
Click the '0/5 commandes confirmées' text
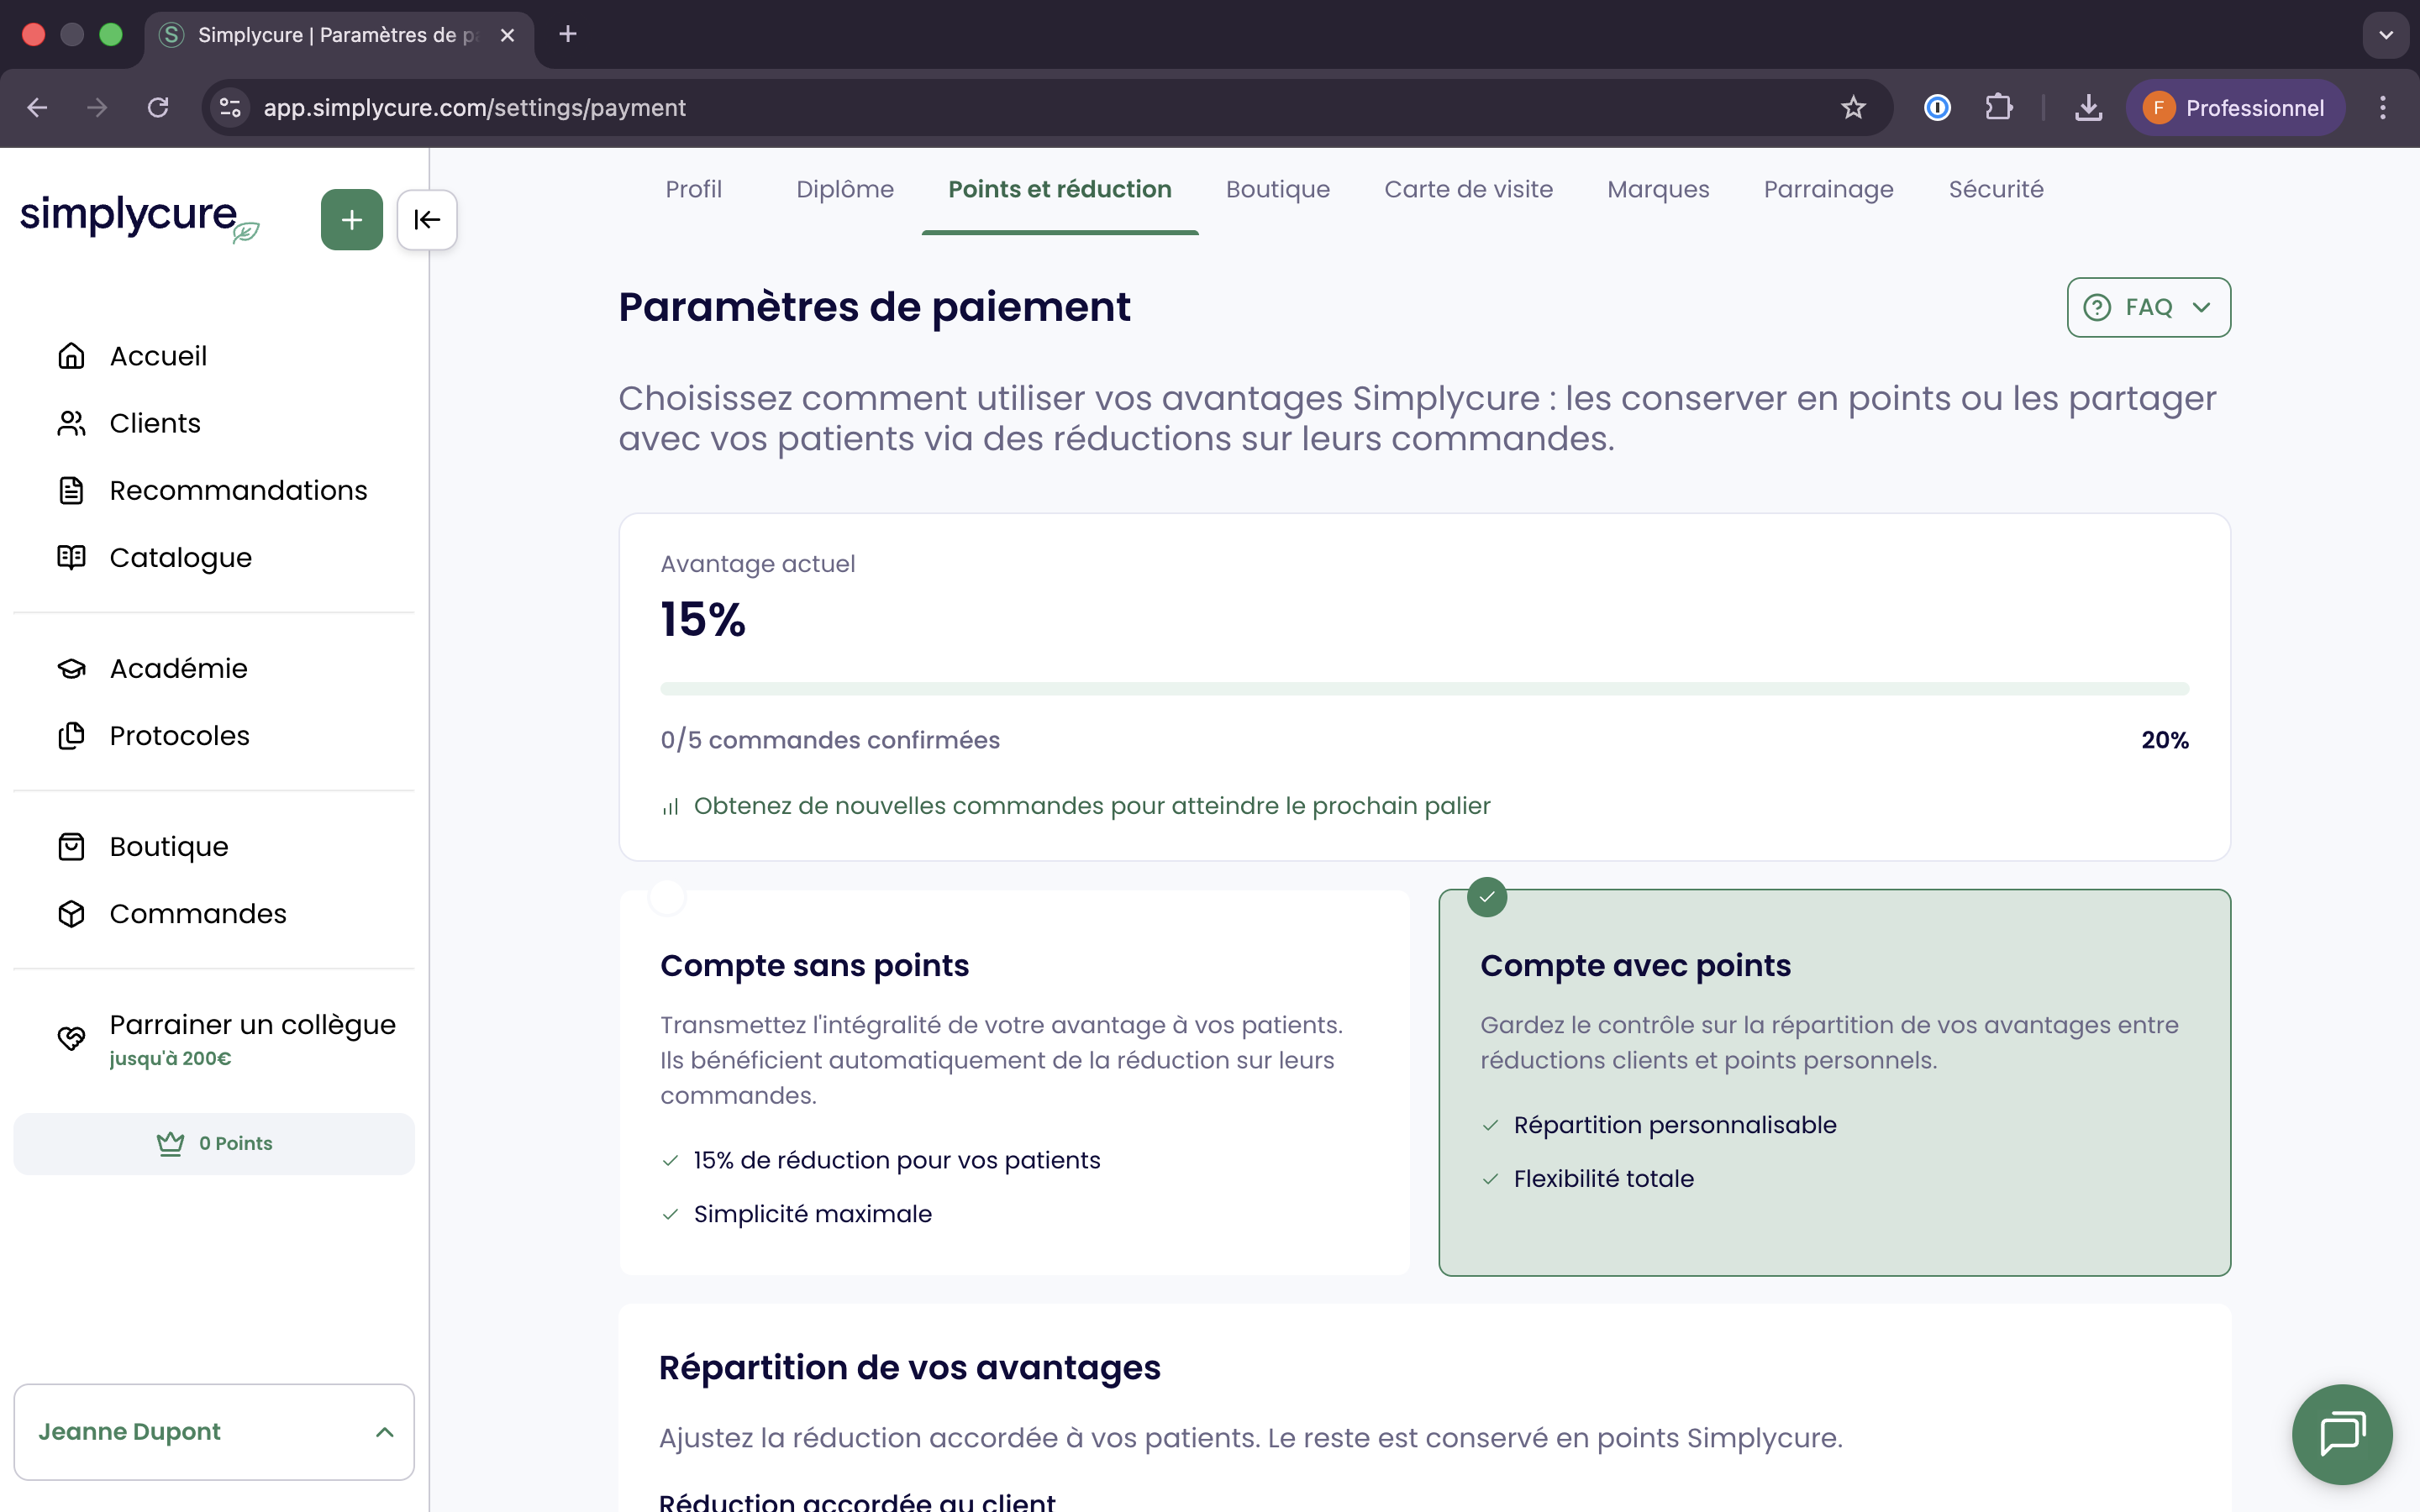(x=830, y=740)
